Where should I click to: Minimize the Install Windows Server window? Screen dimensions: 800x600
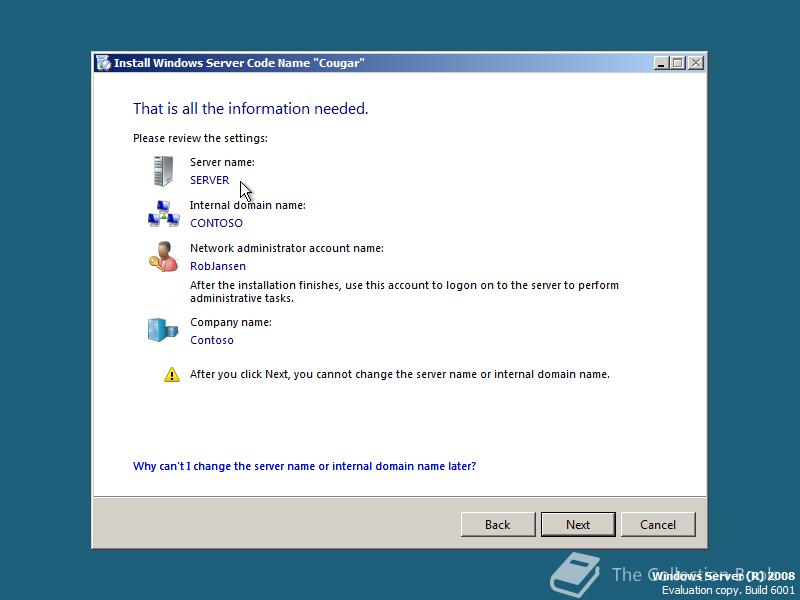(x=662, y=63)
